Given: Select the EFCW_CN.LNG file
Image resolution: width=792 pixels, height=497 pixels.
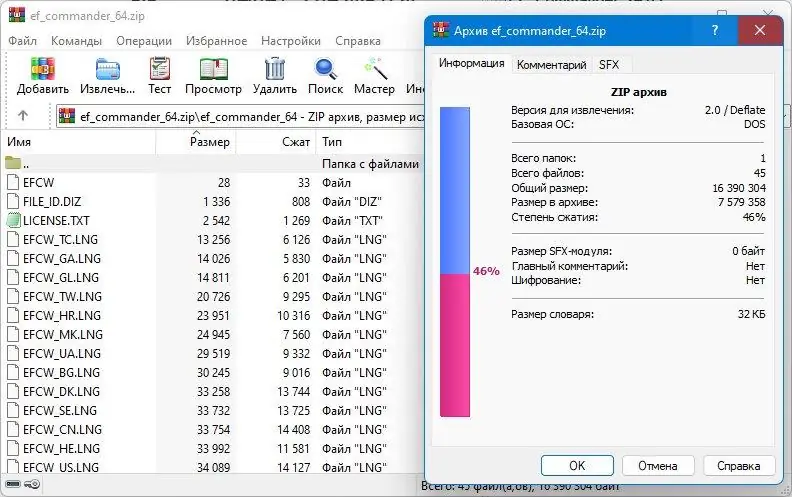Looking at the screenshot, I should tap(62, 430).
